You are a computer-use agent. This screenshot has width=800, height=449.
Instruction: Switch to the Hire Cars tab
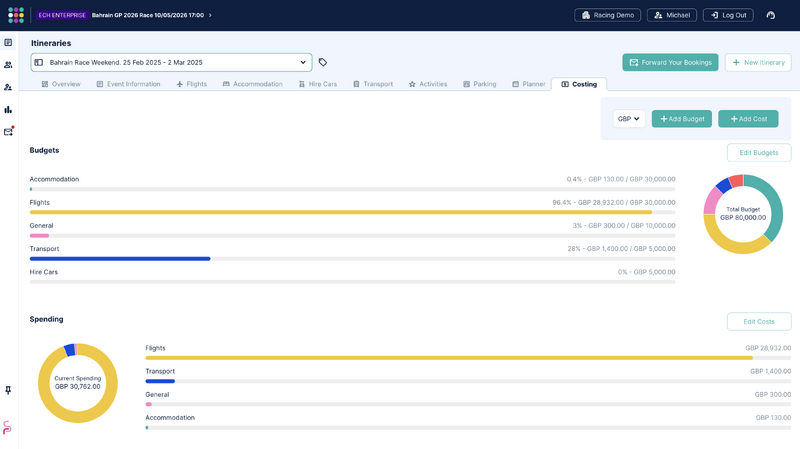point(318,84)
